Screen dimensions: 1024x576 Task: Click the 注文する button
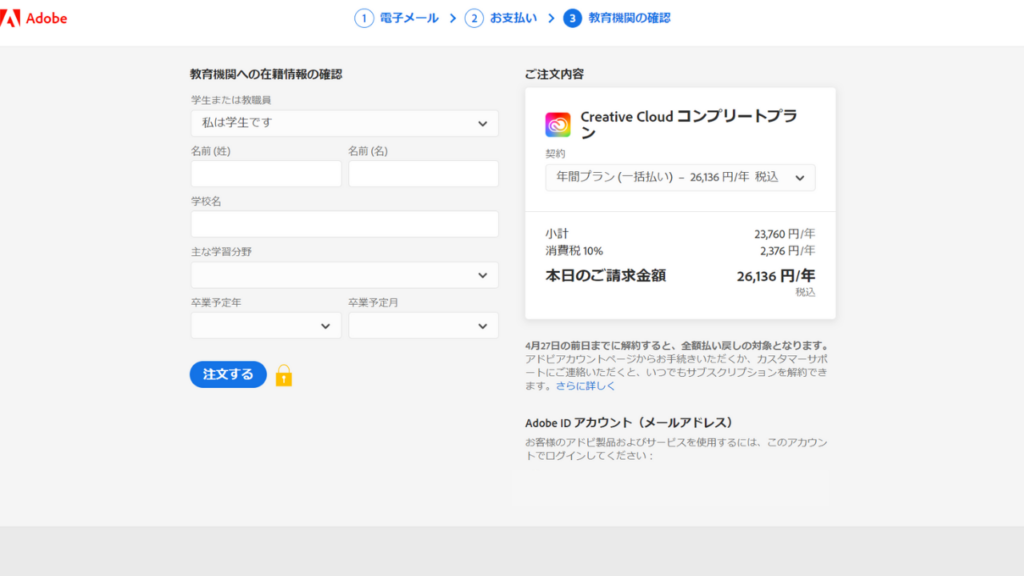tap(228, 374)
